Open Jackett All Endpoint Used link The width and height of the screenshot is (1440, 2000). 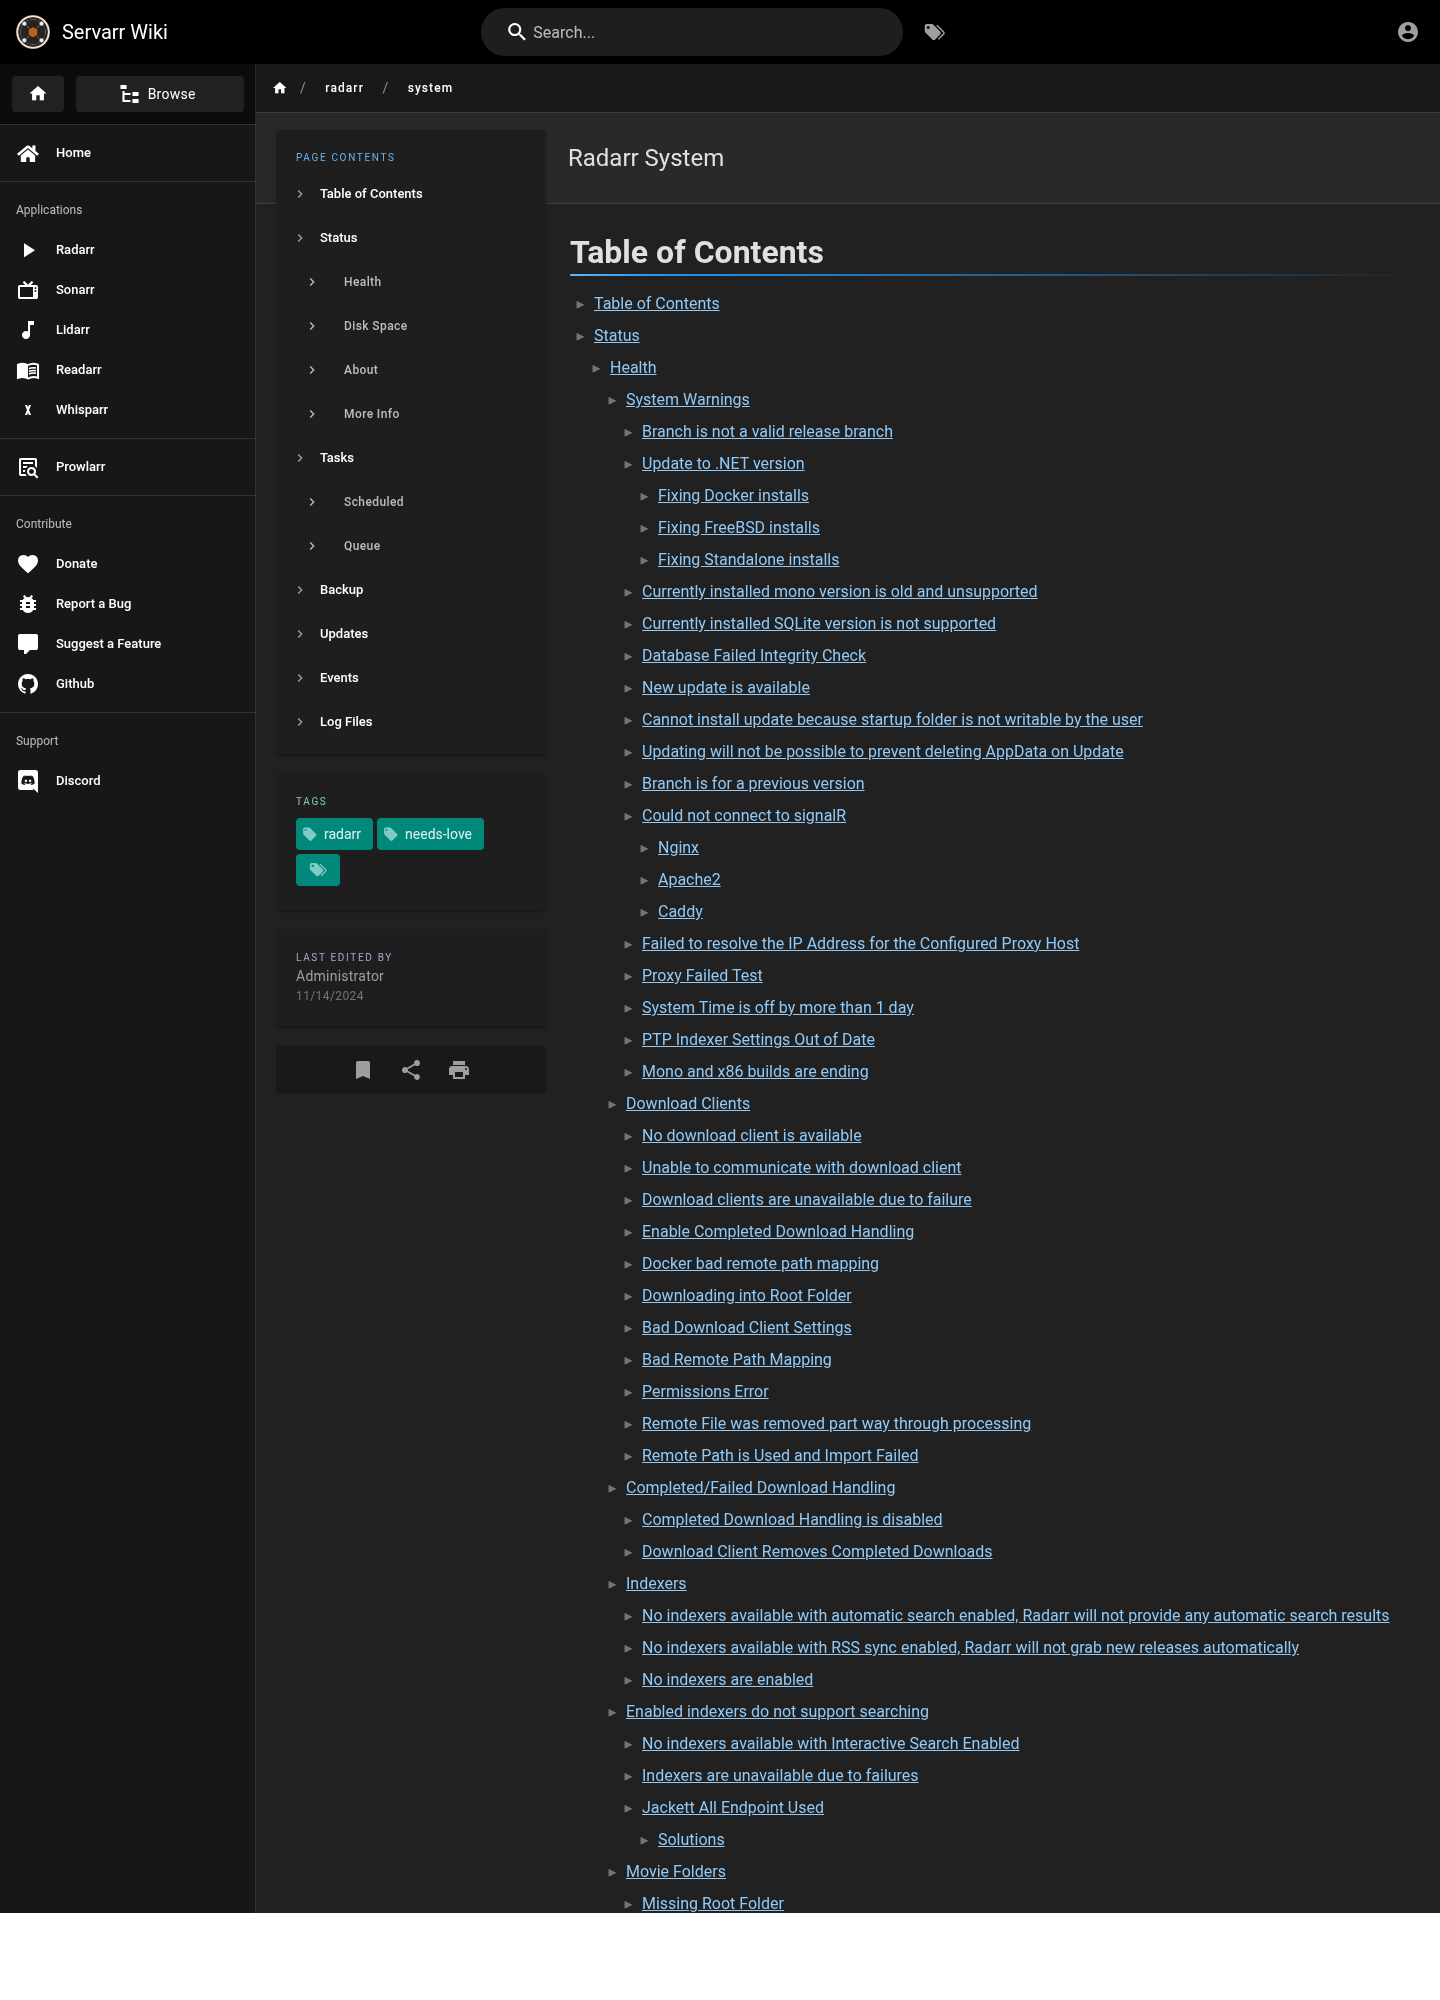733,1808
